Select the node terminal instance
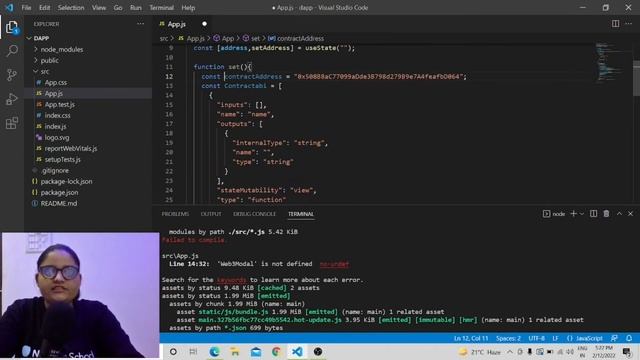 point(554,213)
